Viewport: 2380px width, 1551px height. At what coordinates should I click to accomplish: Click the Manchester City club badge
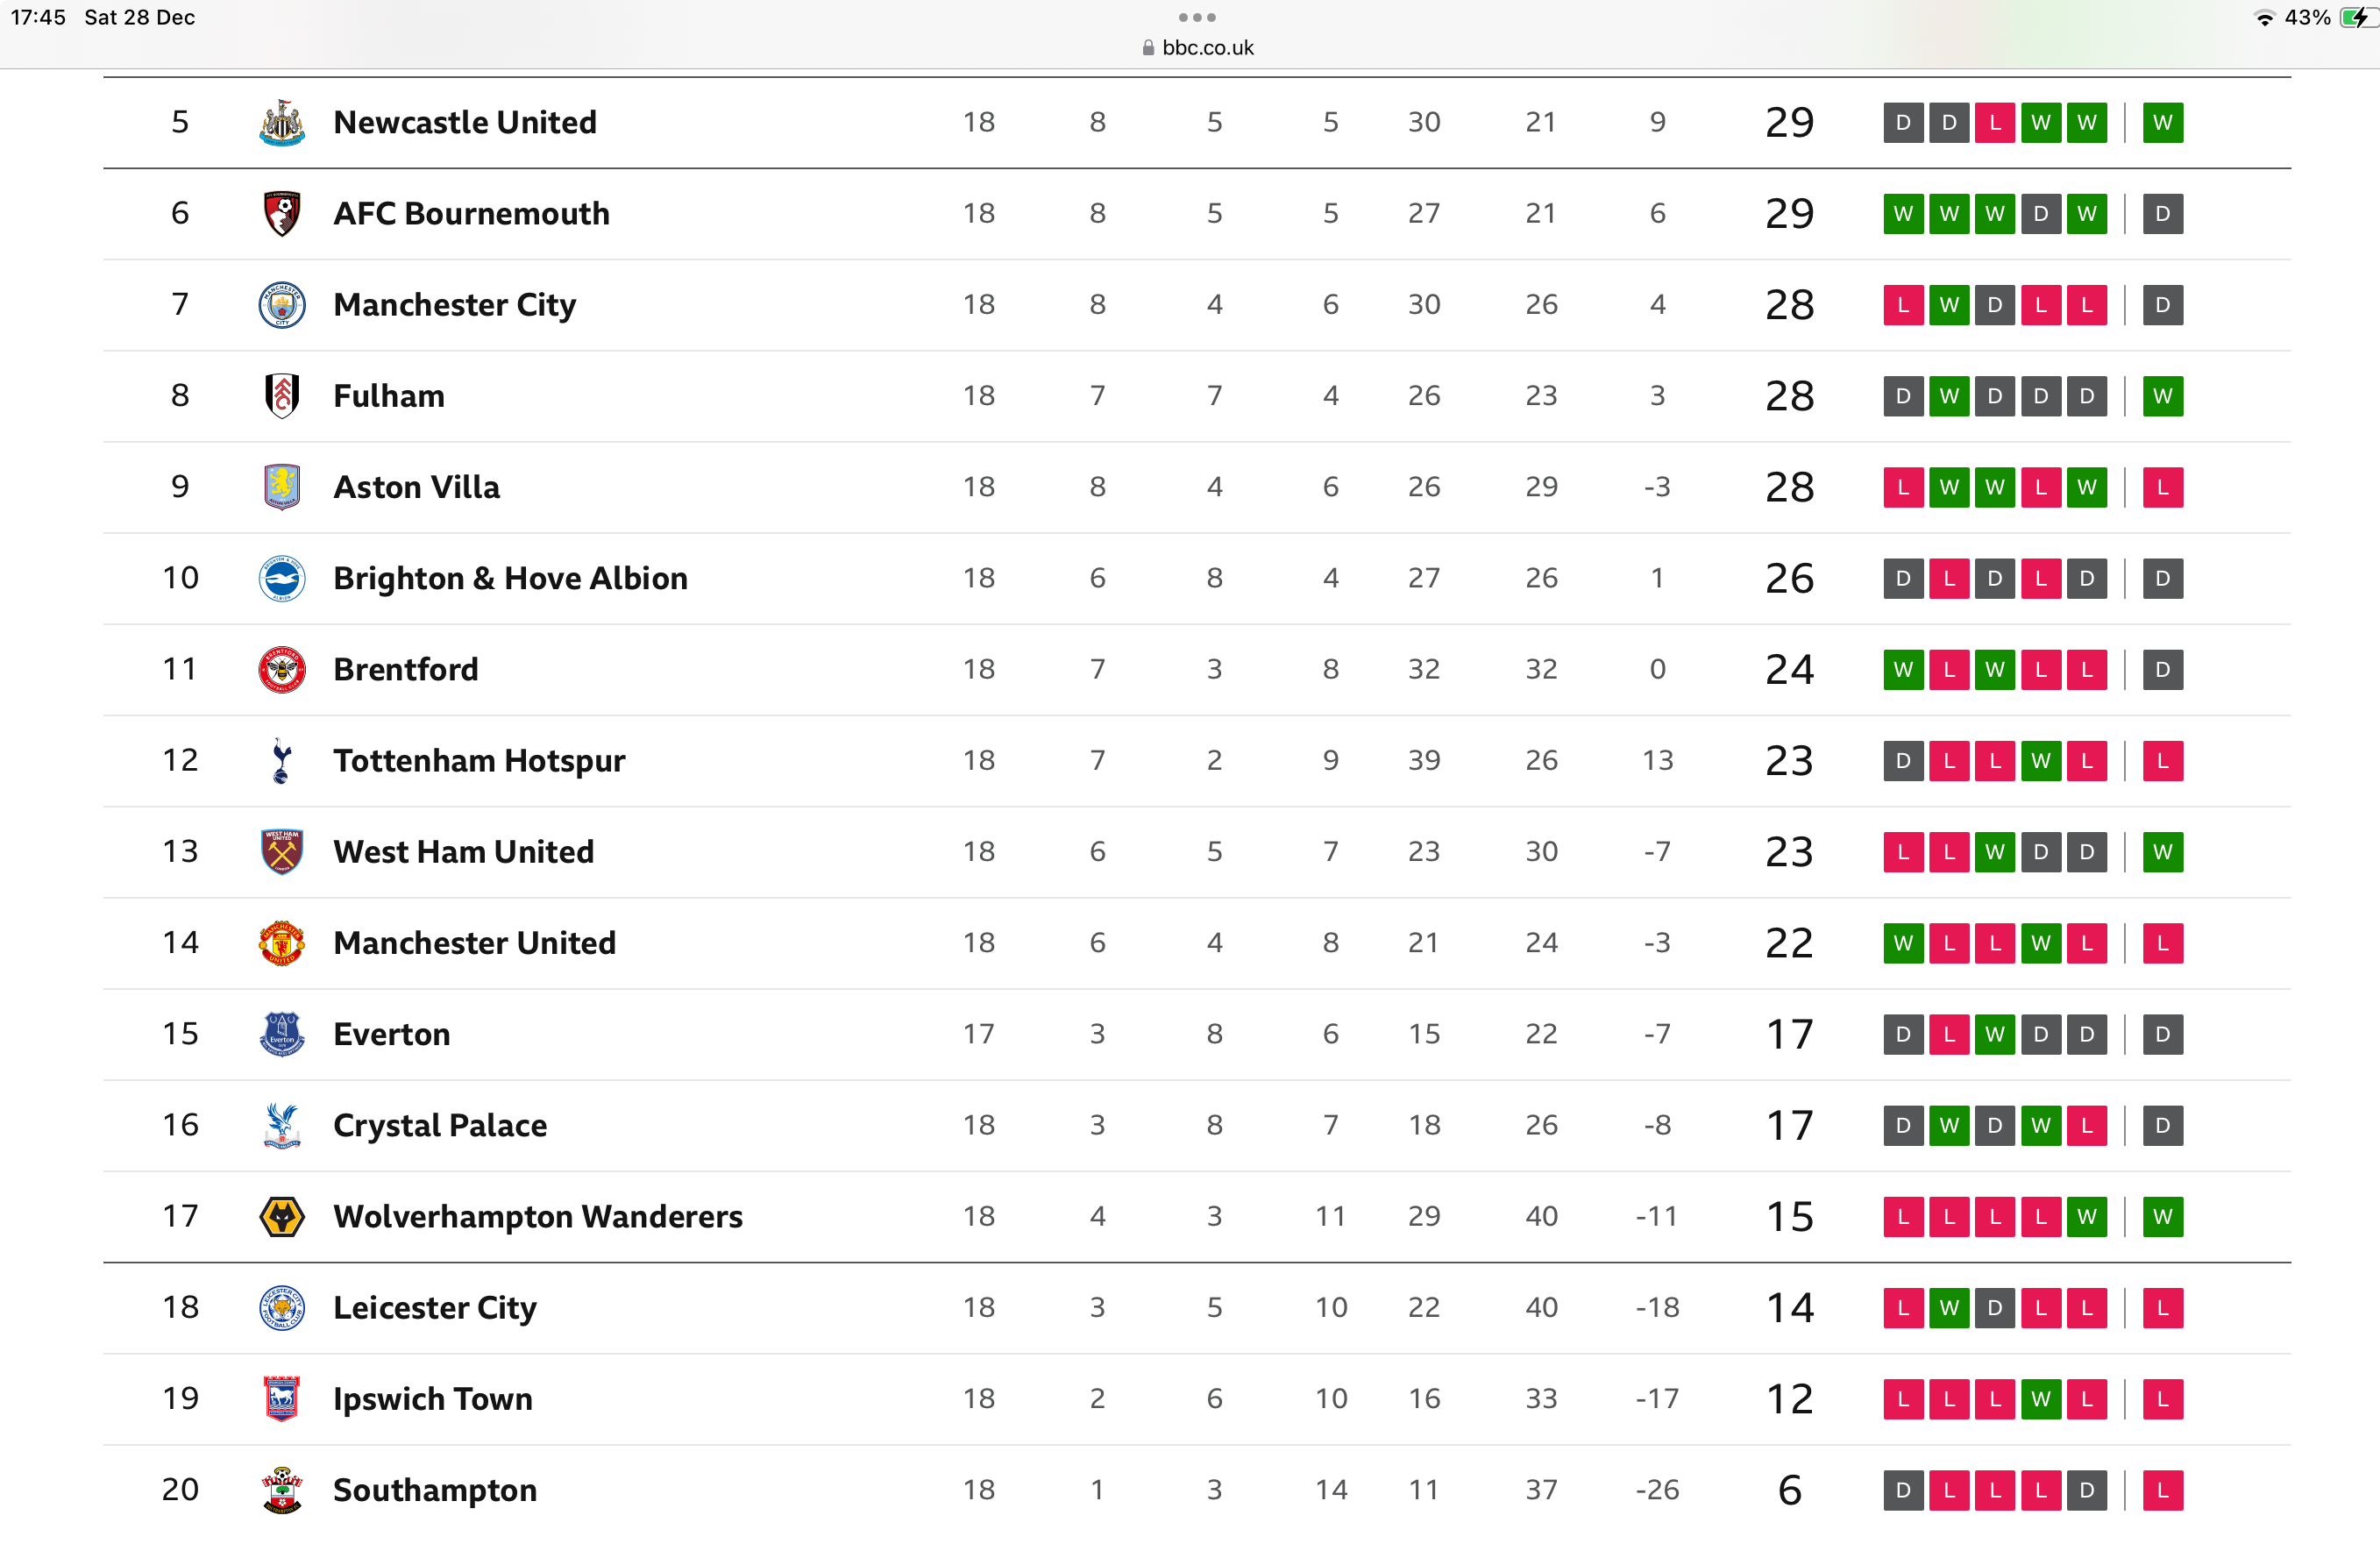(x=282, y=305)
